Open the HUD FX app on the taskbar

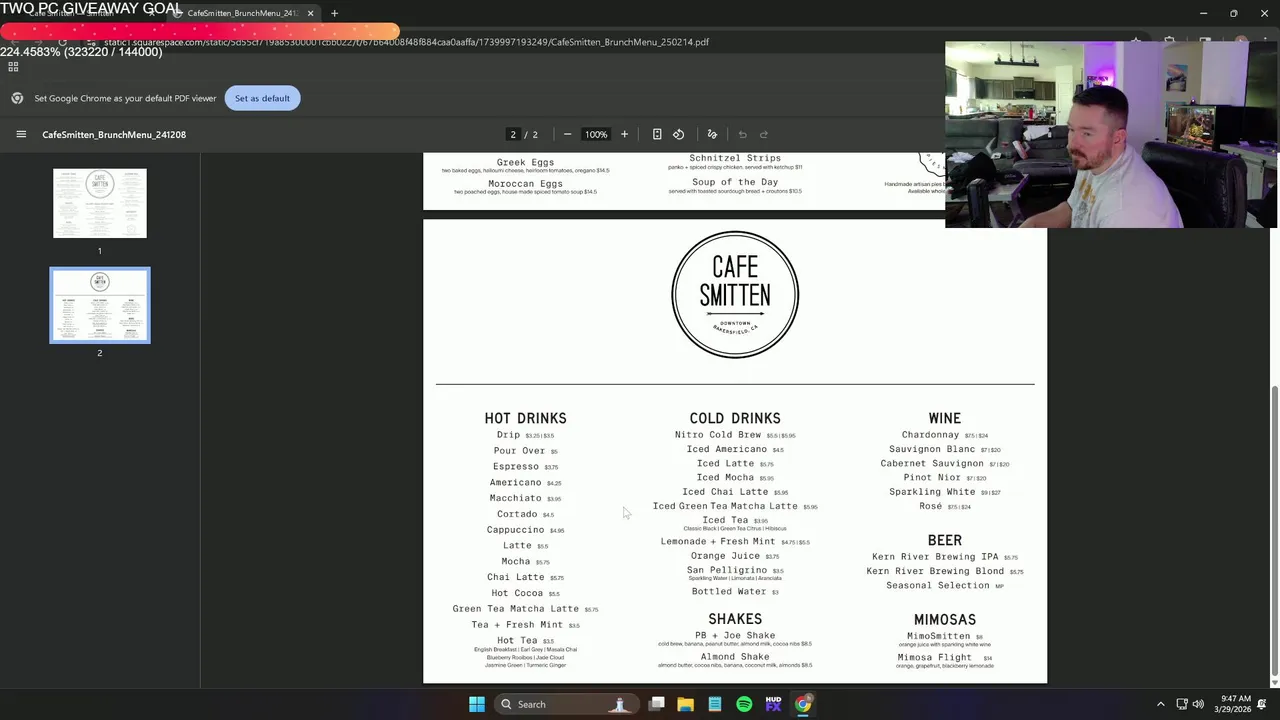773,704
